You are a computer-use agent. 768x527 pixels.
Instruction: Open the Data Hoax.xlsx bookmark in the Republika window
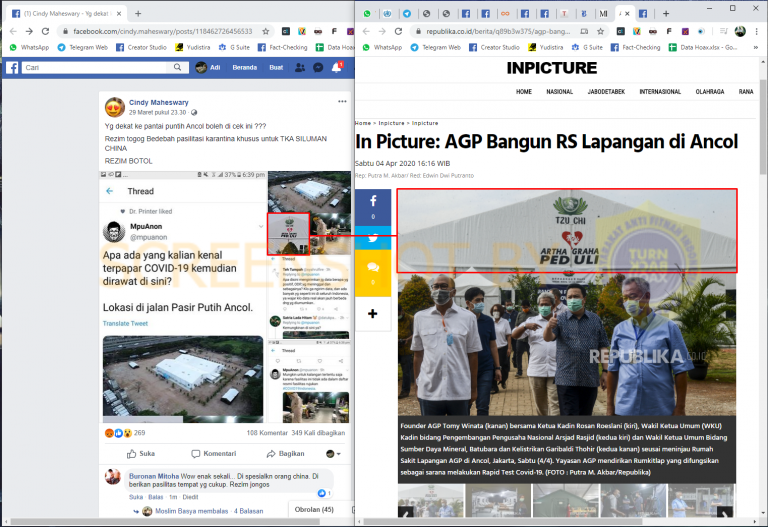click(x=703, y=48)
